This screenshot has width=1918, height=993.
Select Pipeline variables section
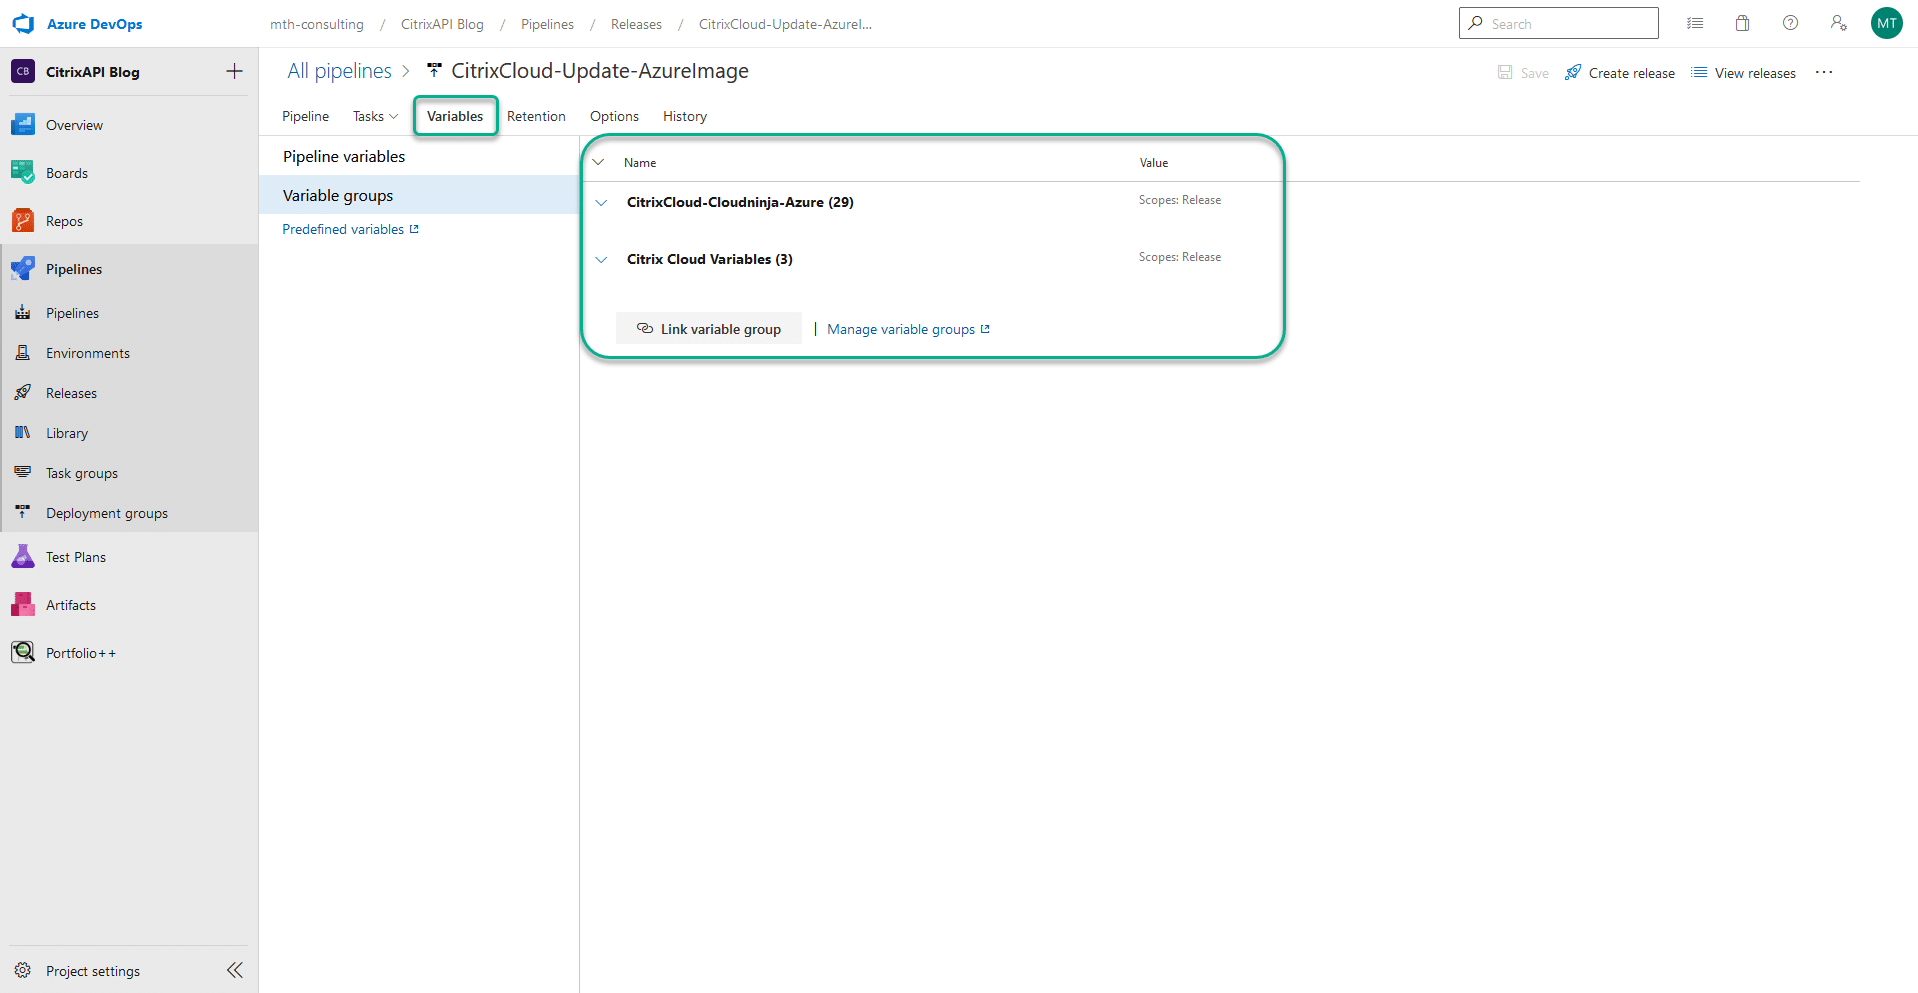[419, 157]
